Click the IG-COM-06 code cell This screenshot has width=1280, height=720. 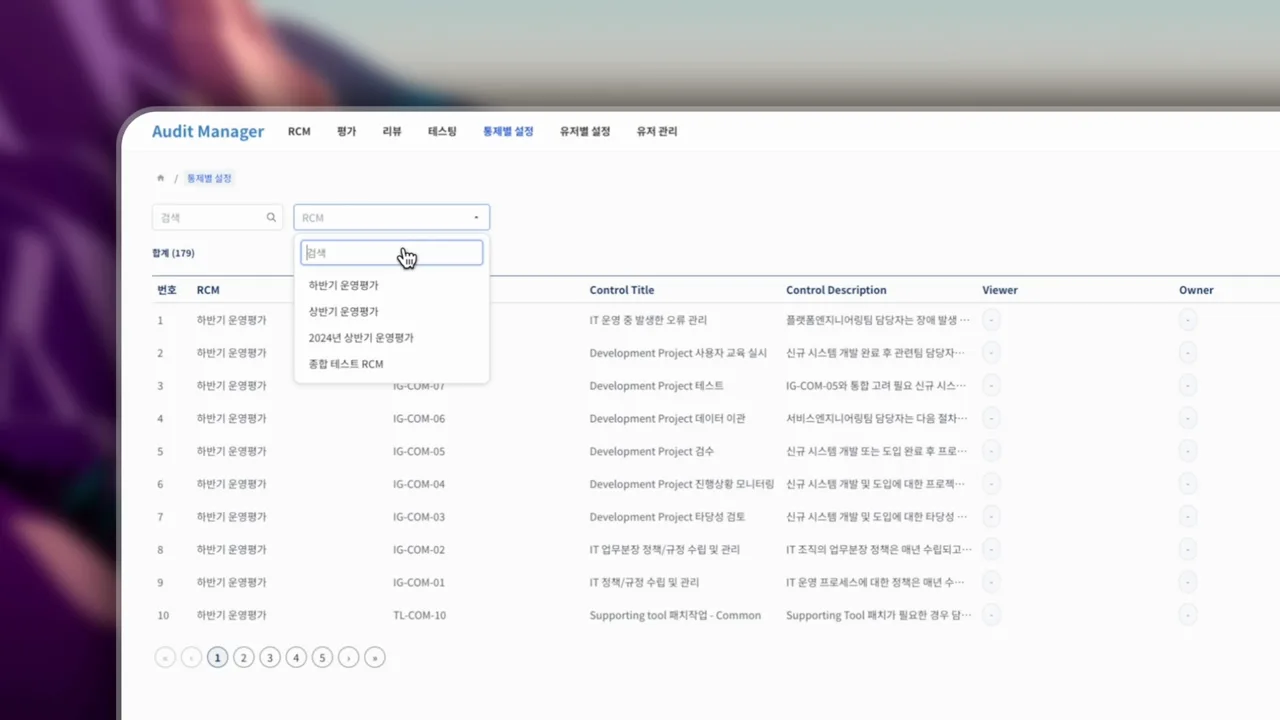coord(419,418)
